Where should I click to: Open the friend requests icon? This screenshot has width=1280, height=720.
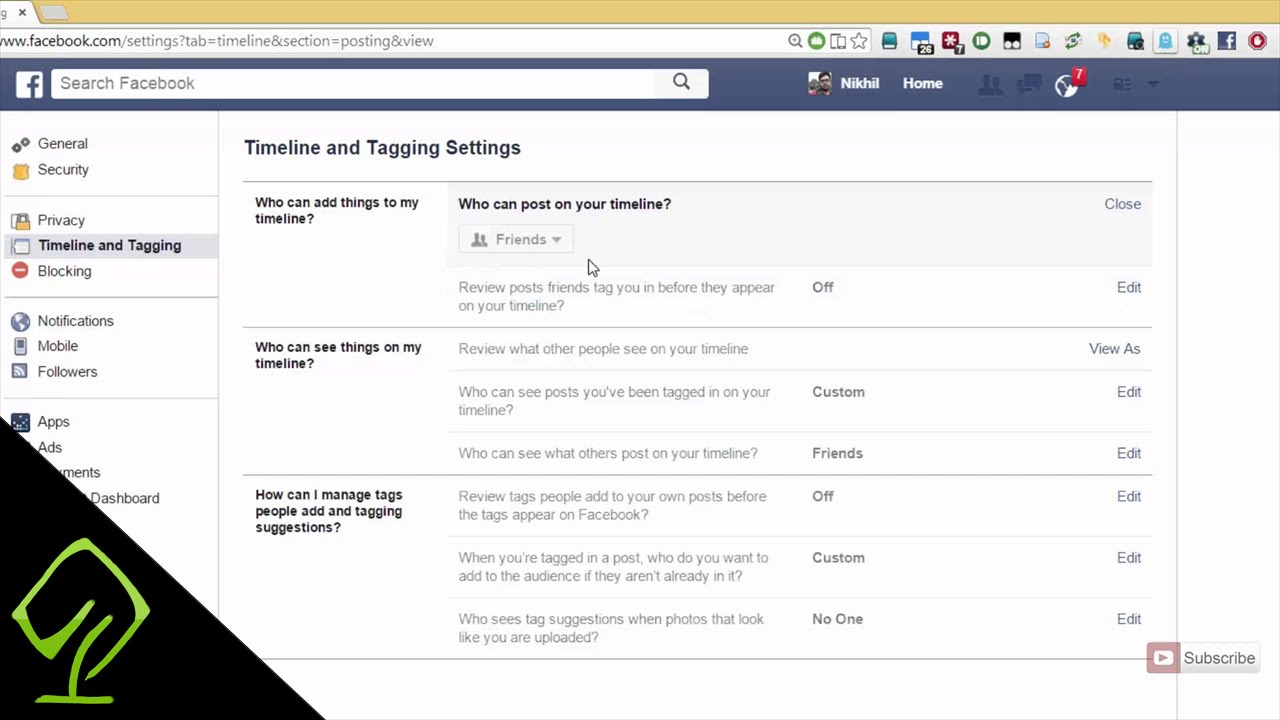[x=991, y=85]
